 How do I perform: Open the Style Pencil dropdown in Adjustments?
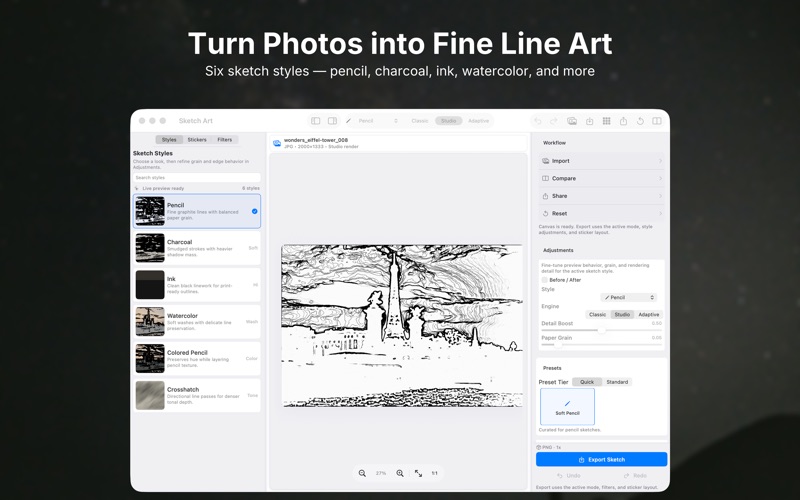(629, 297)
